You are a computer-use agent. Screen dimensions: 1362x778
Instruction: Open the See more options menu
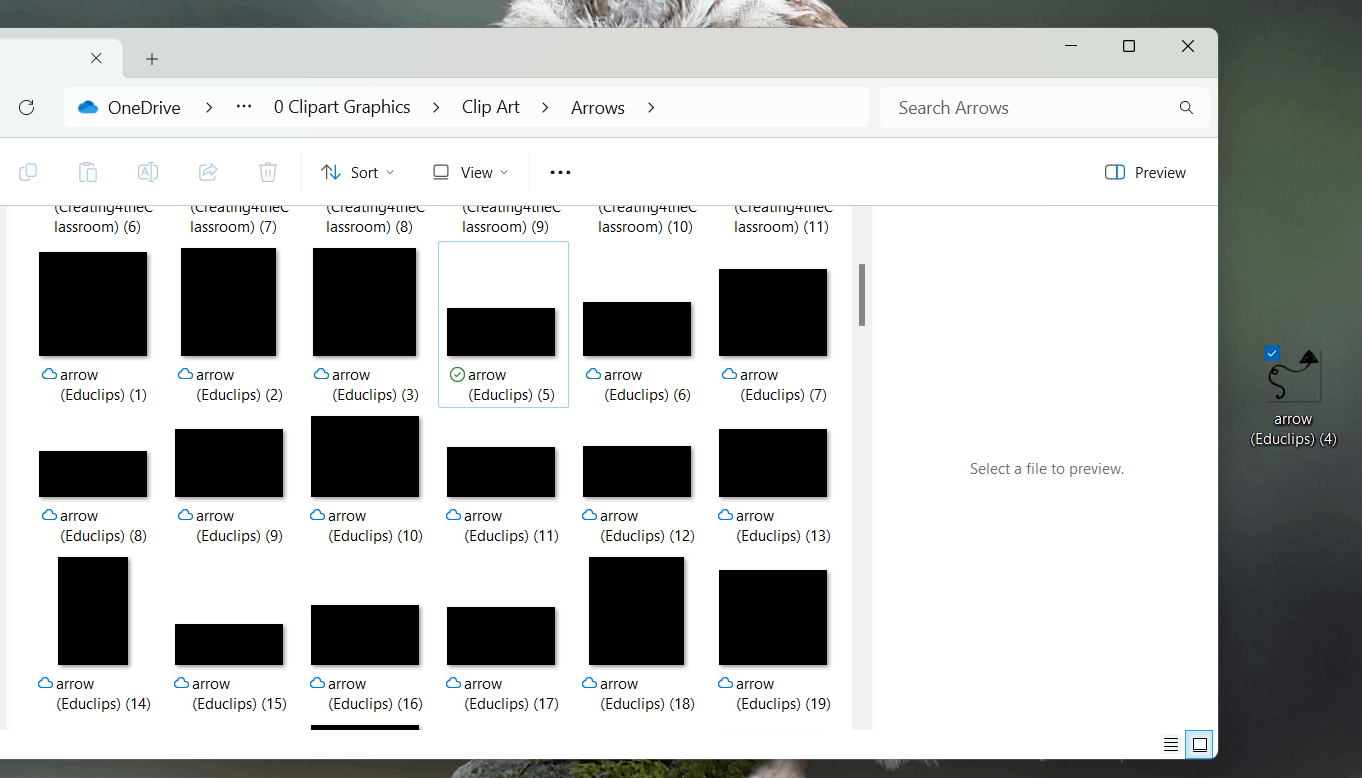(559, 172)
